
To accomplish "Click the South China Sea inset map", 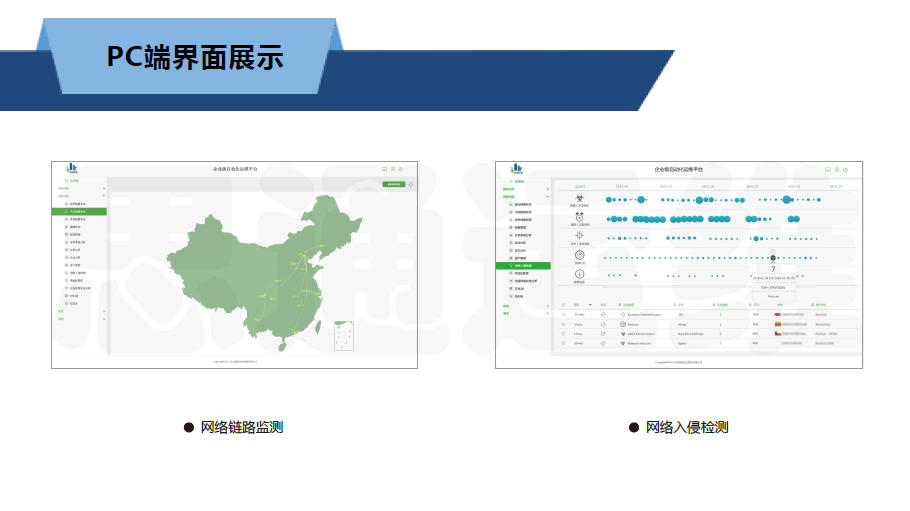I will [343, 335].
